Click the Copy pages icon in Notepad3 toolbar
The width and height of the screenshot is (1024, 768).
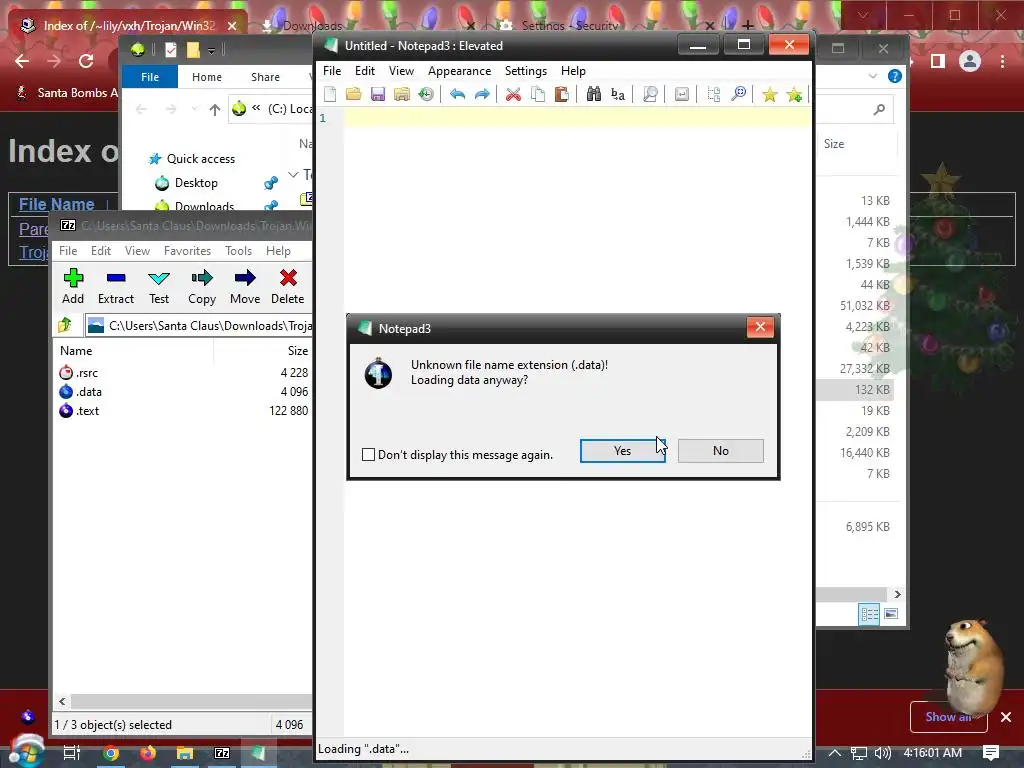[x=537, y=94]
